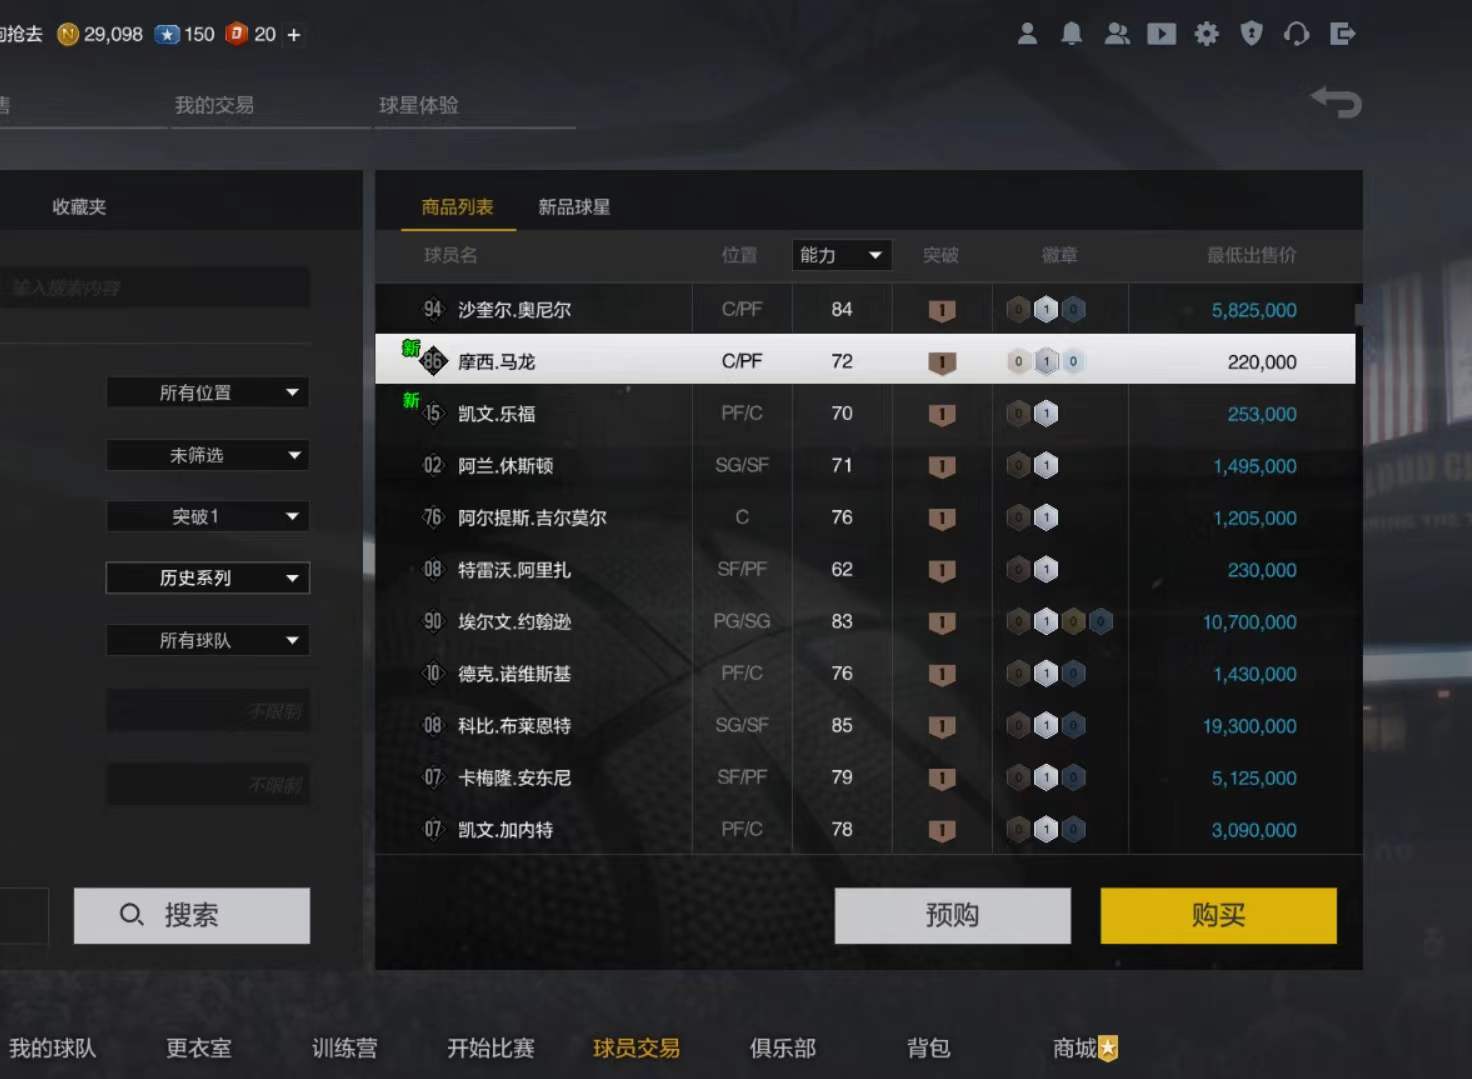Expand the 所有球队 team dropdown
Screen dimensions: 1472x1079
(208, 641)
